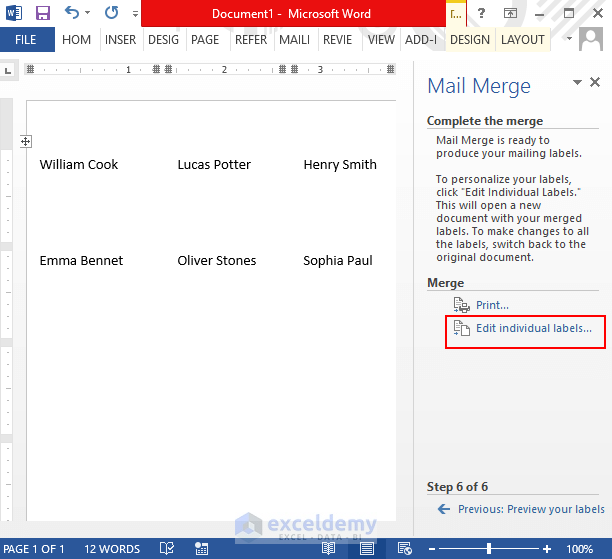Screen dimensions: 612x559
Task: Open the VIEW ribbon tab
Action: (x=381, y=39)
